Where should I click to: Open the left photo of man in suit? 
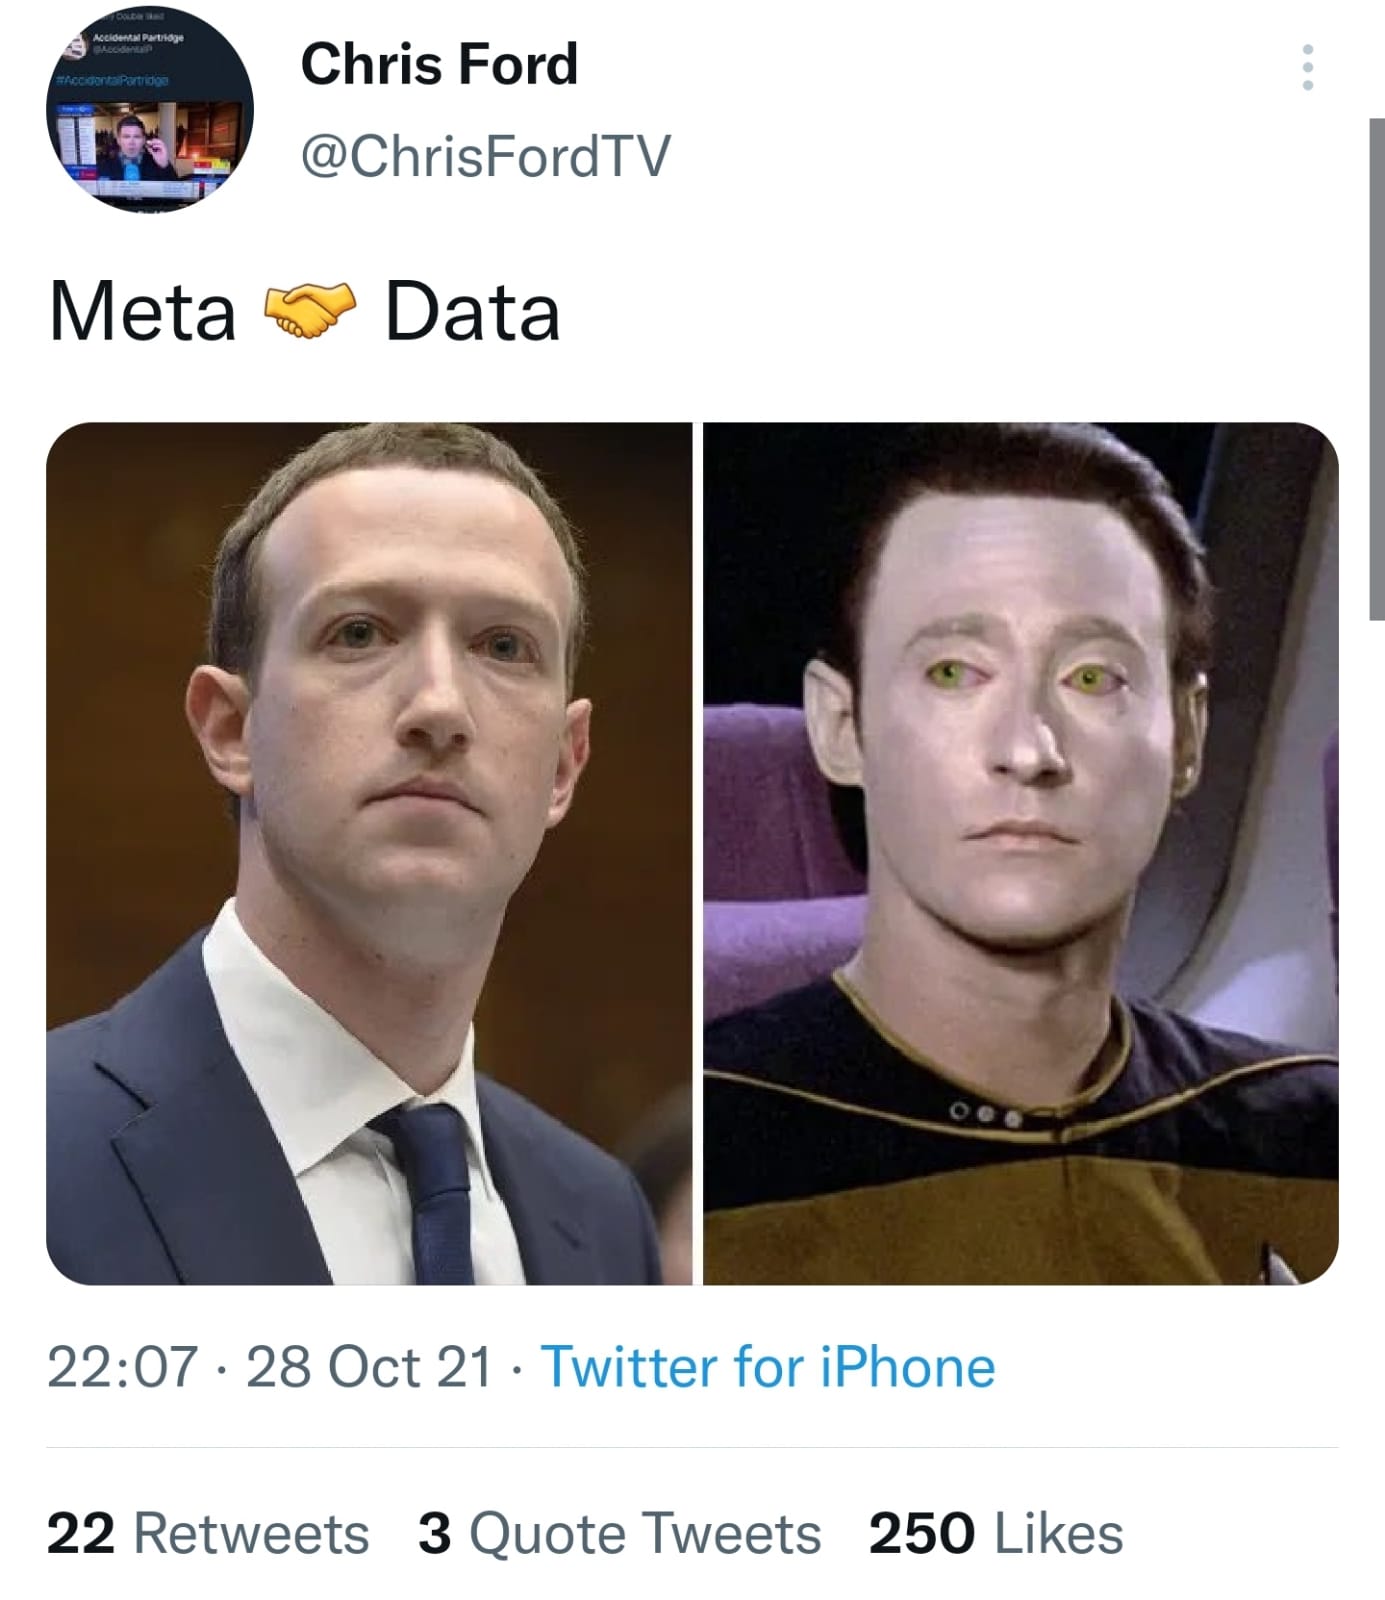point(369,853)
